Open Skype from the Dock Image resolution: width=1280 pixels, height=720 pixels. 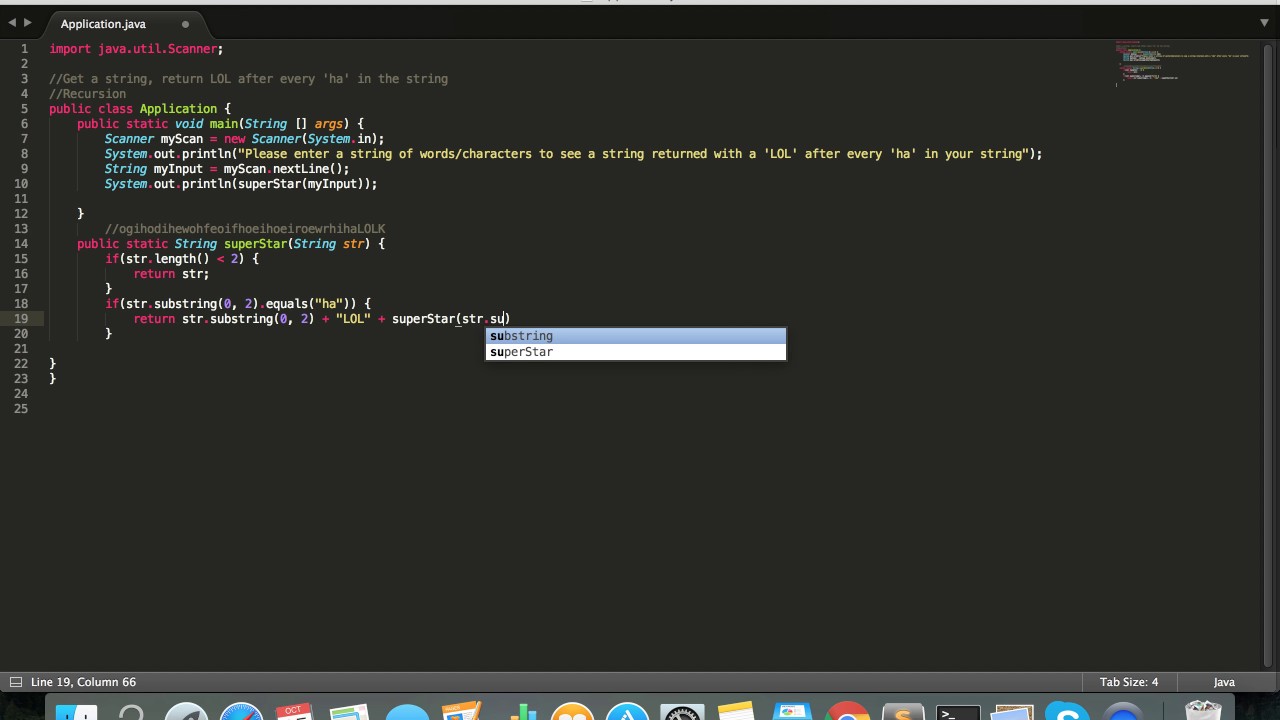[1066, 712]
